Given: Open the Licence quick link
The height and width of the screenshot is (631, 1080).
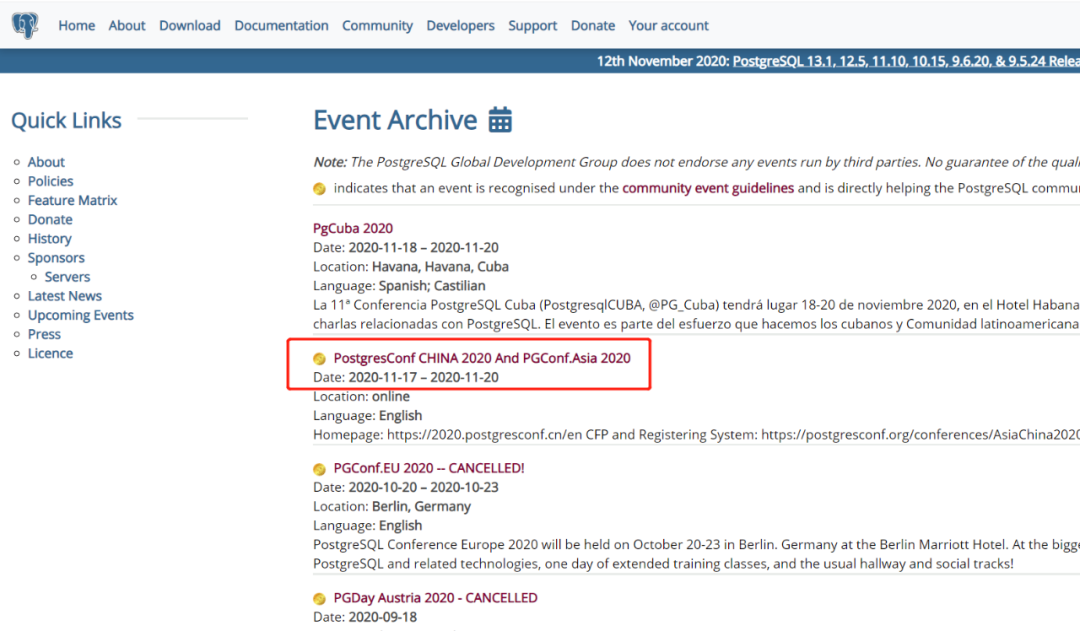Looking at the screenshot, I should (50, 353).
